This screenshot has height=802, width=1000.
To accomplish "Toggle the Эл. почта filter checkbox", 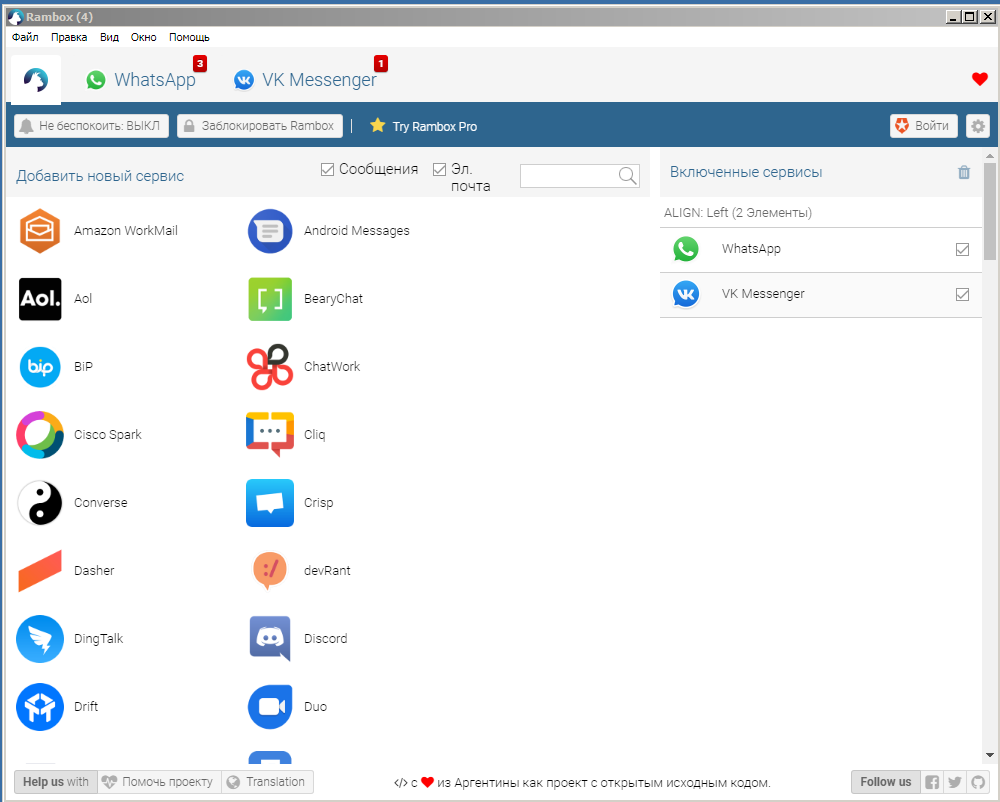I will (x=439, y=170).
